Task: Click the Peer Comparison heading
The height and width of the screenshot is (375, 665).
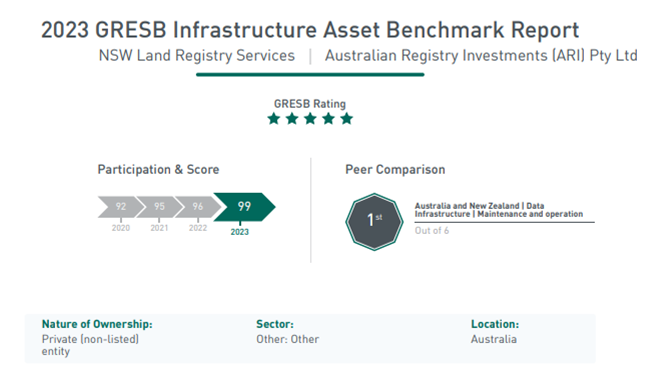Action: 395,170
